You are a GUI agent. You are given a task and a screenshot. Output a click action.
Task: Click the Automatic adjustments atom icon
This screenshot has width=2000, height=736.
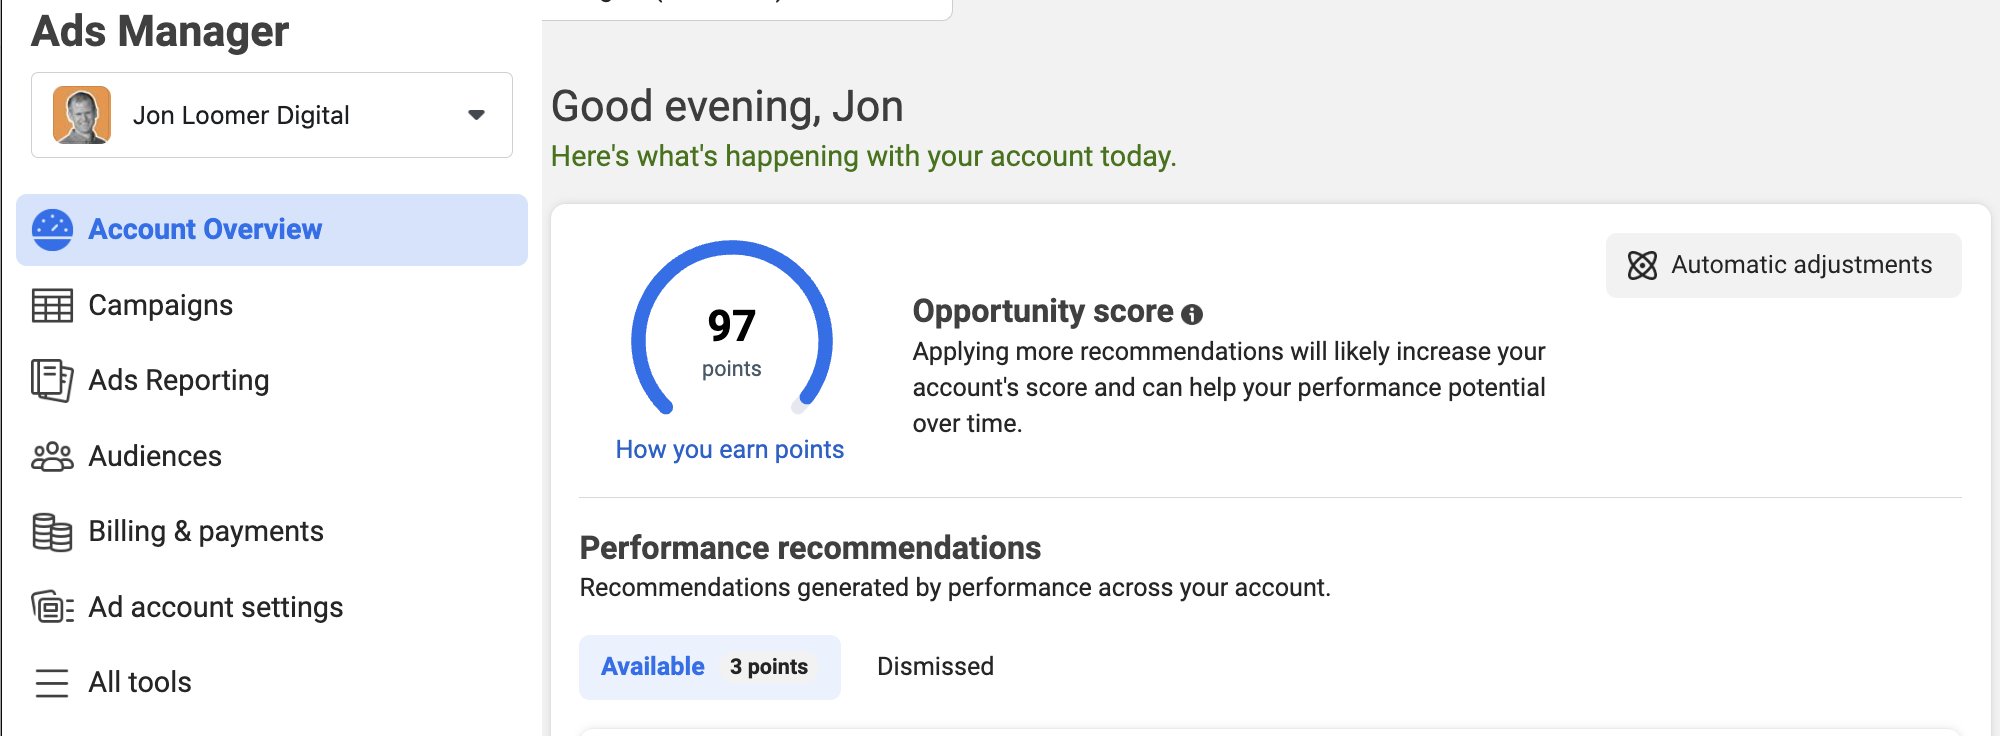click(x=1642, y=265)
